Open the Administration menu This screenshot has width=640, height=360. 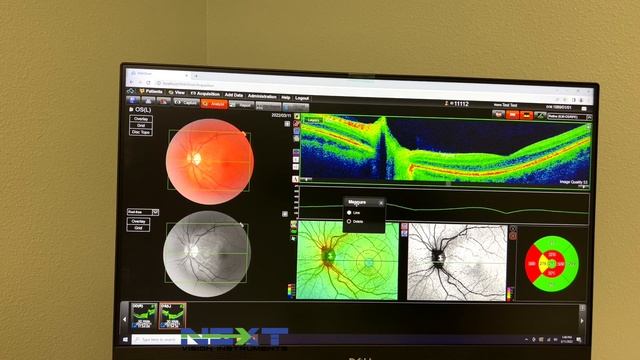pyautogui.click(x=262, y=96)
